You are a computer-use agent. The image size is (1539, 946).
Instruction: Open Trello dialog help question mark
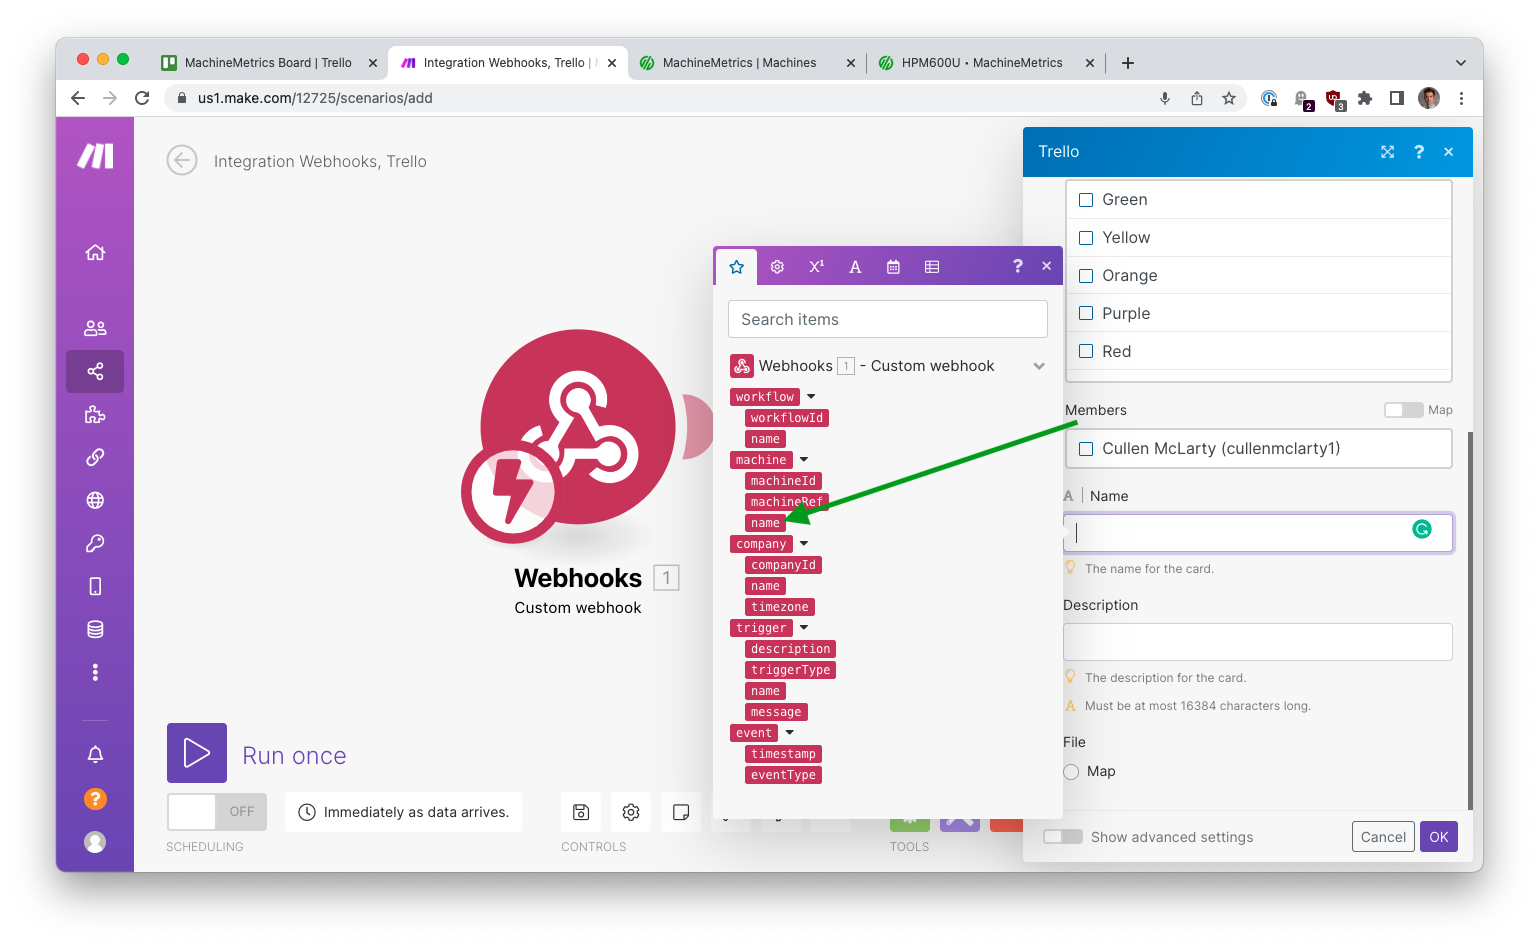1419,152
